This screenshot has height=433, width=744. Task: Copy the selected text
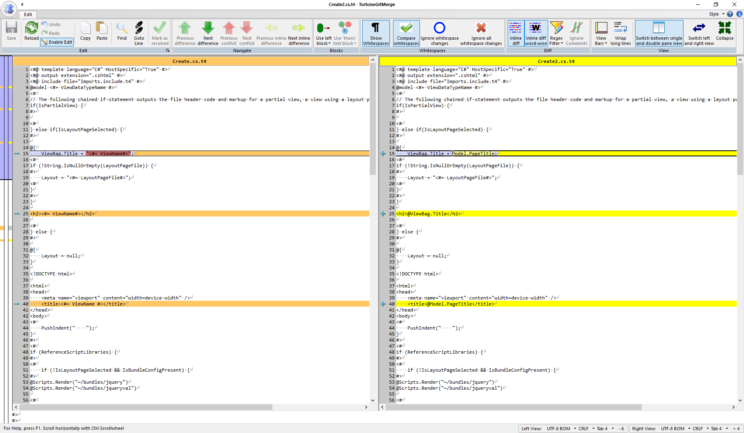point(85,31)
